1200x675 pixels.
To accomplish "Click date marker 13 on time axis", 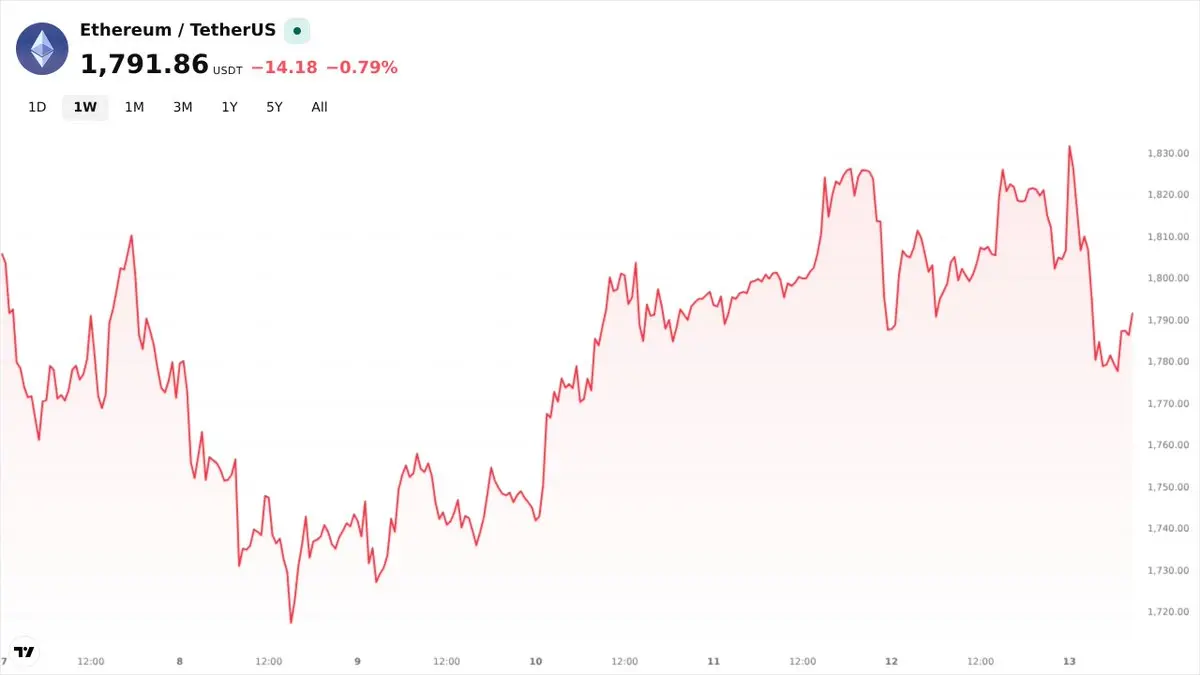I will click(1069, 661).
